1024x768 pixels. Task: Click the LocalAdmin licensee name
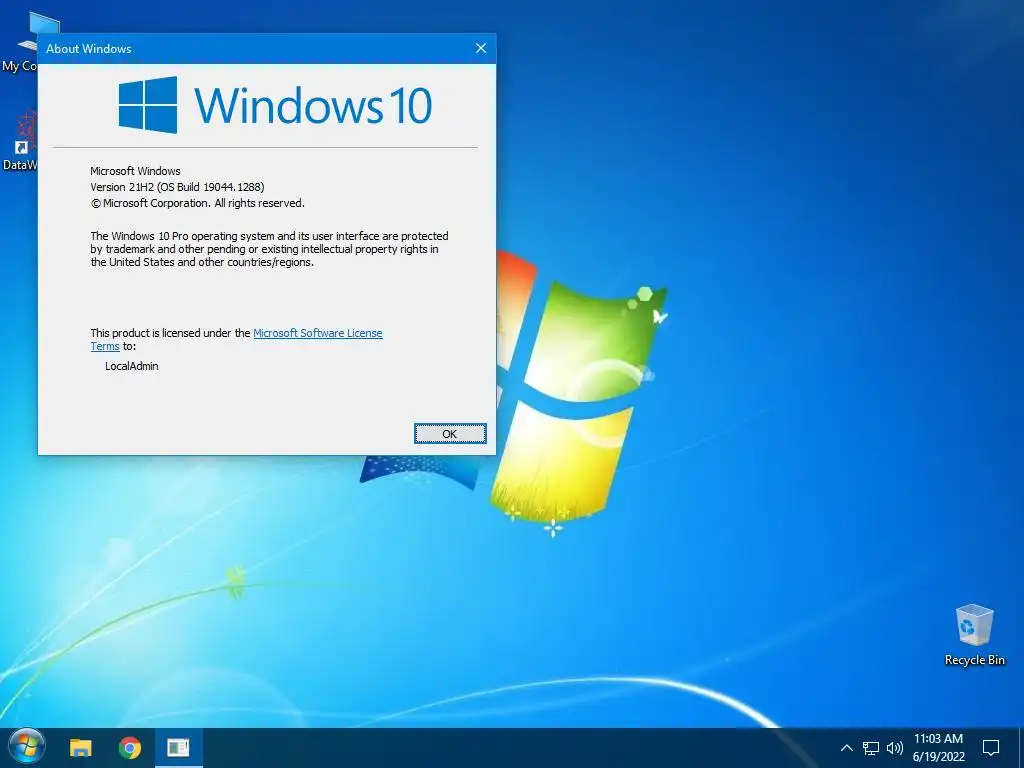132,366
